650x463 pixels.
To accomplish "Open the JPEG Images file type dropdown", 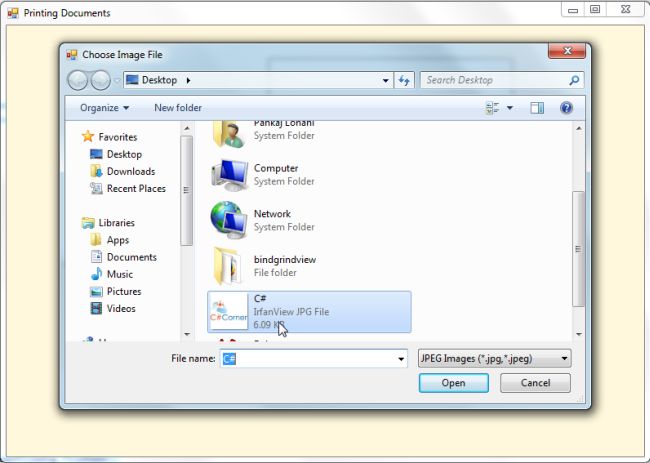I will [494, 359].
